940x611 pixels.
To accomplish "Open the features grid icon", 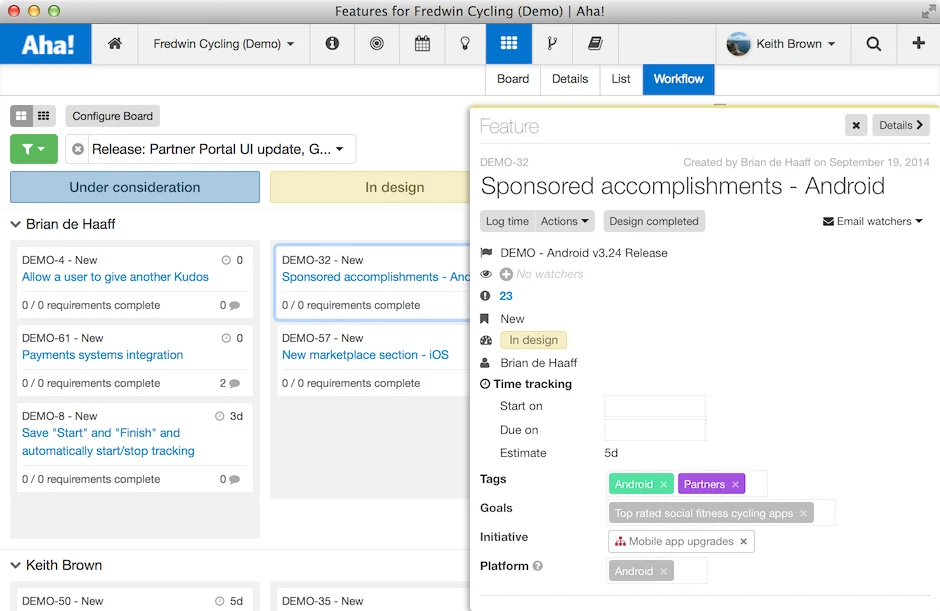I will [508, 43].
